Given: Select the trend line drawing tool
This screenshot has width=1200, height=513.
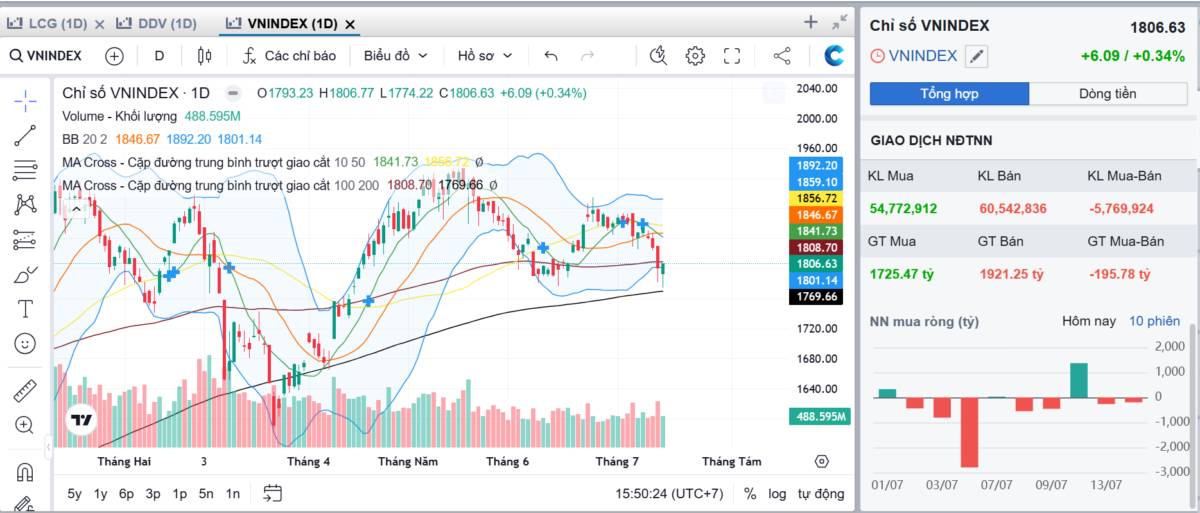Looking at the screenshot, I should [x=25, y=135].
